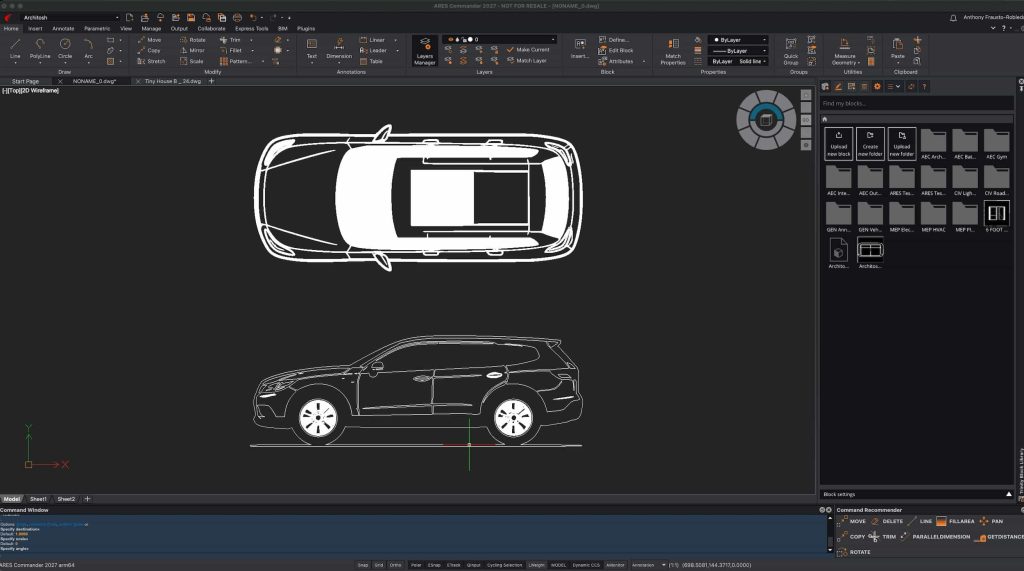Click Match Layer button
This screenshot has width=1024, height=571.
click(527, 61)
